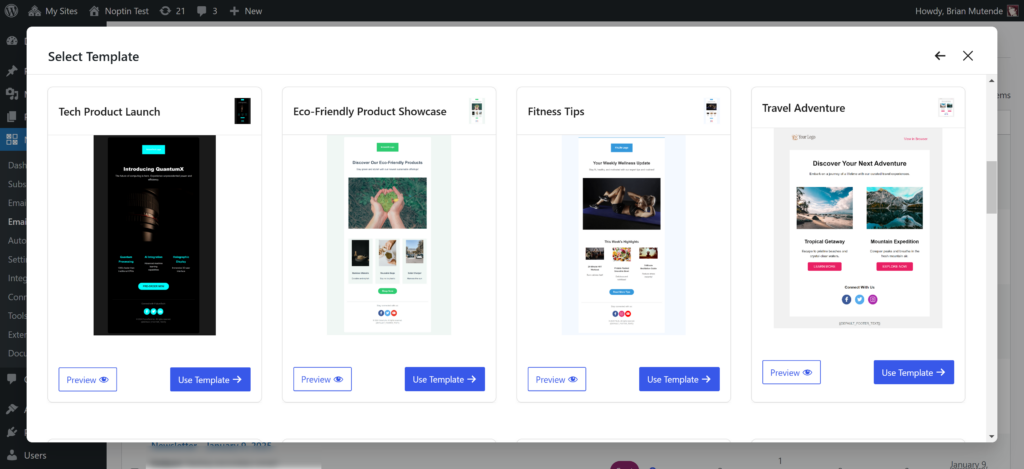The image size is (1024, 469).
Task: Click the WordPress logo in admin bar
Action: pos(11,11)
